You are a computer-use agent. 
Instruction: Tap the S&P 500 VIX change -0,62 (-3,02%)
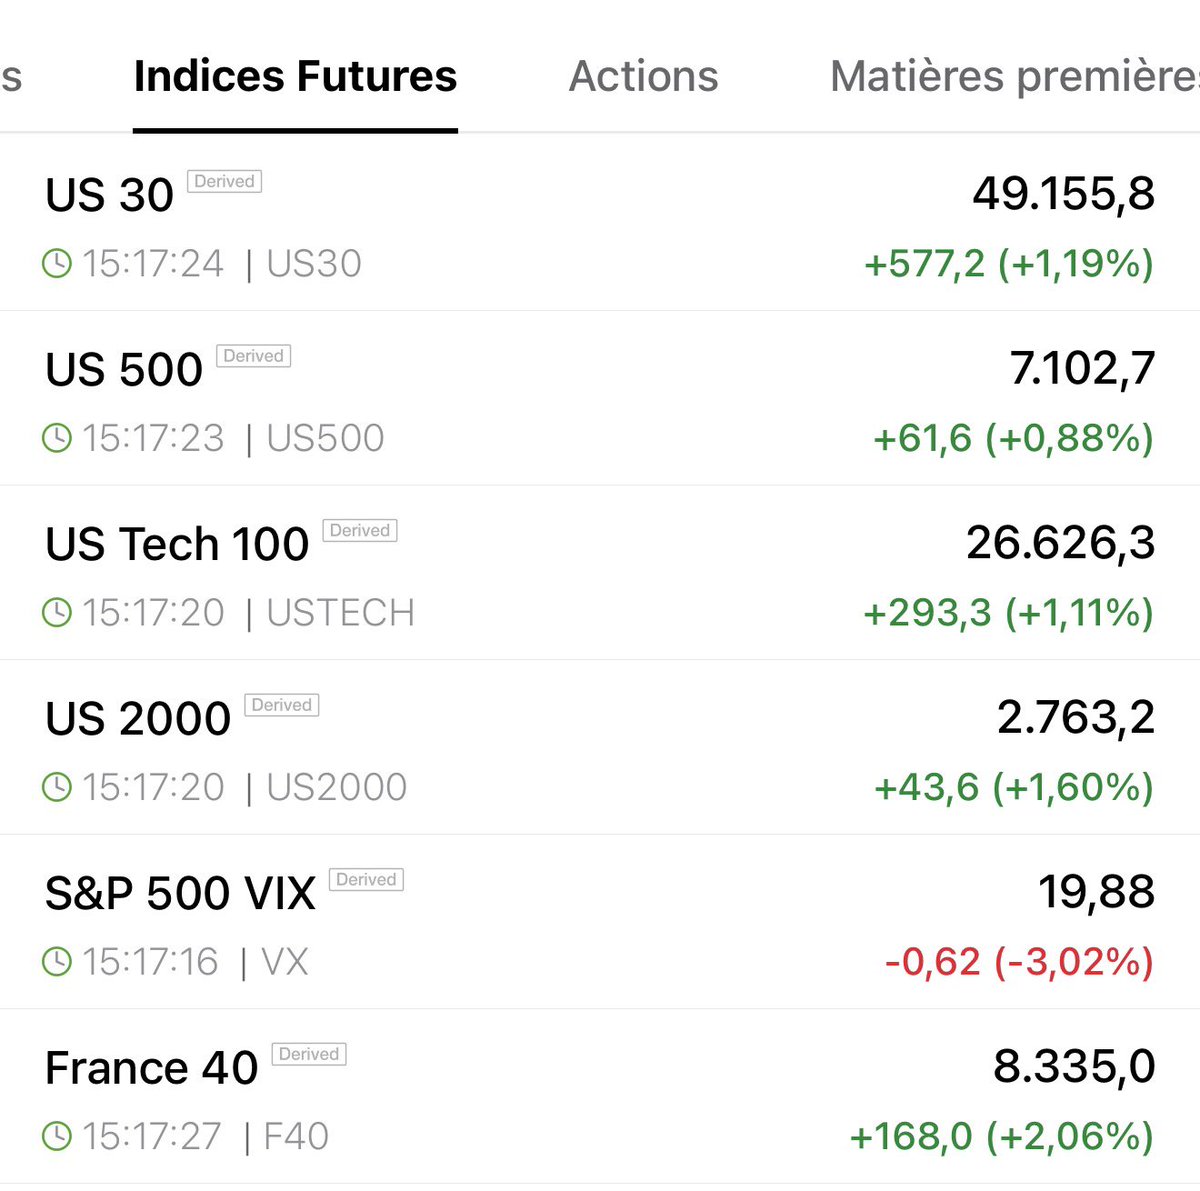[1018, 962]
